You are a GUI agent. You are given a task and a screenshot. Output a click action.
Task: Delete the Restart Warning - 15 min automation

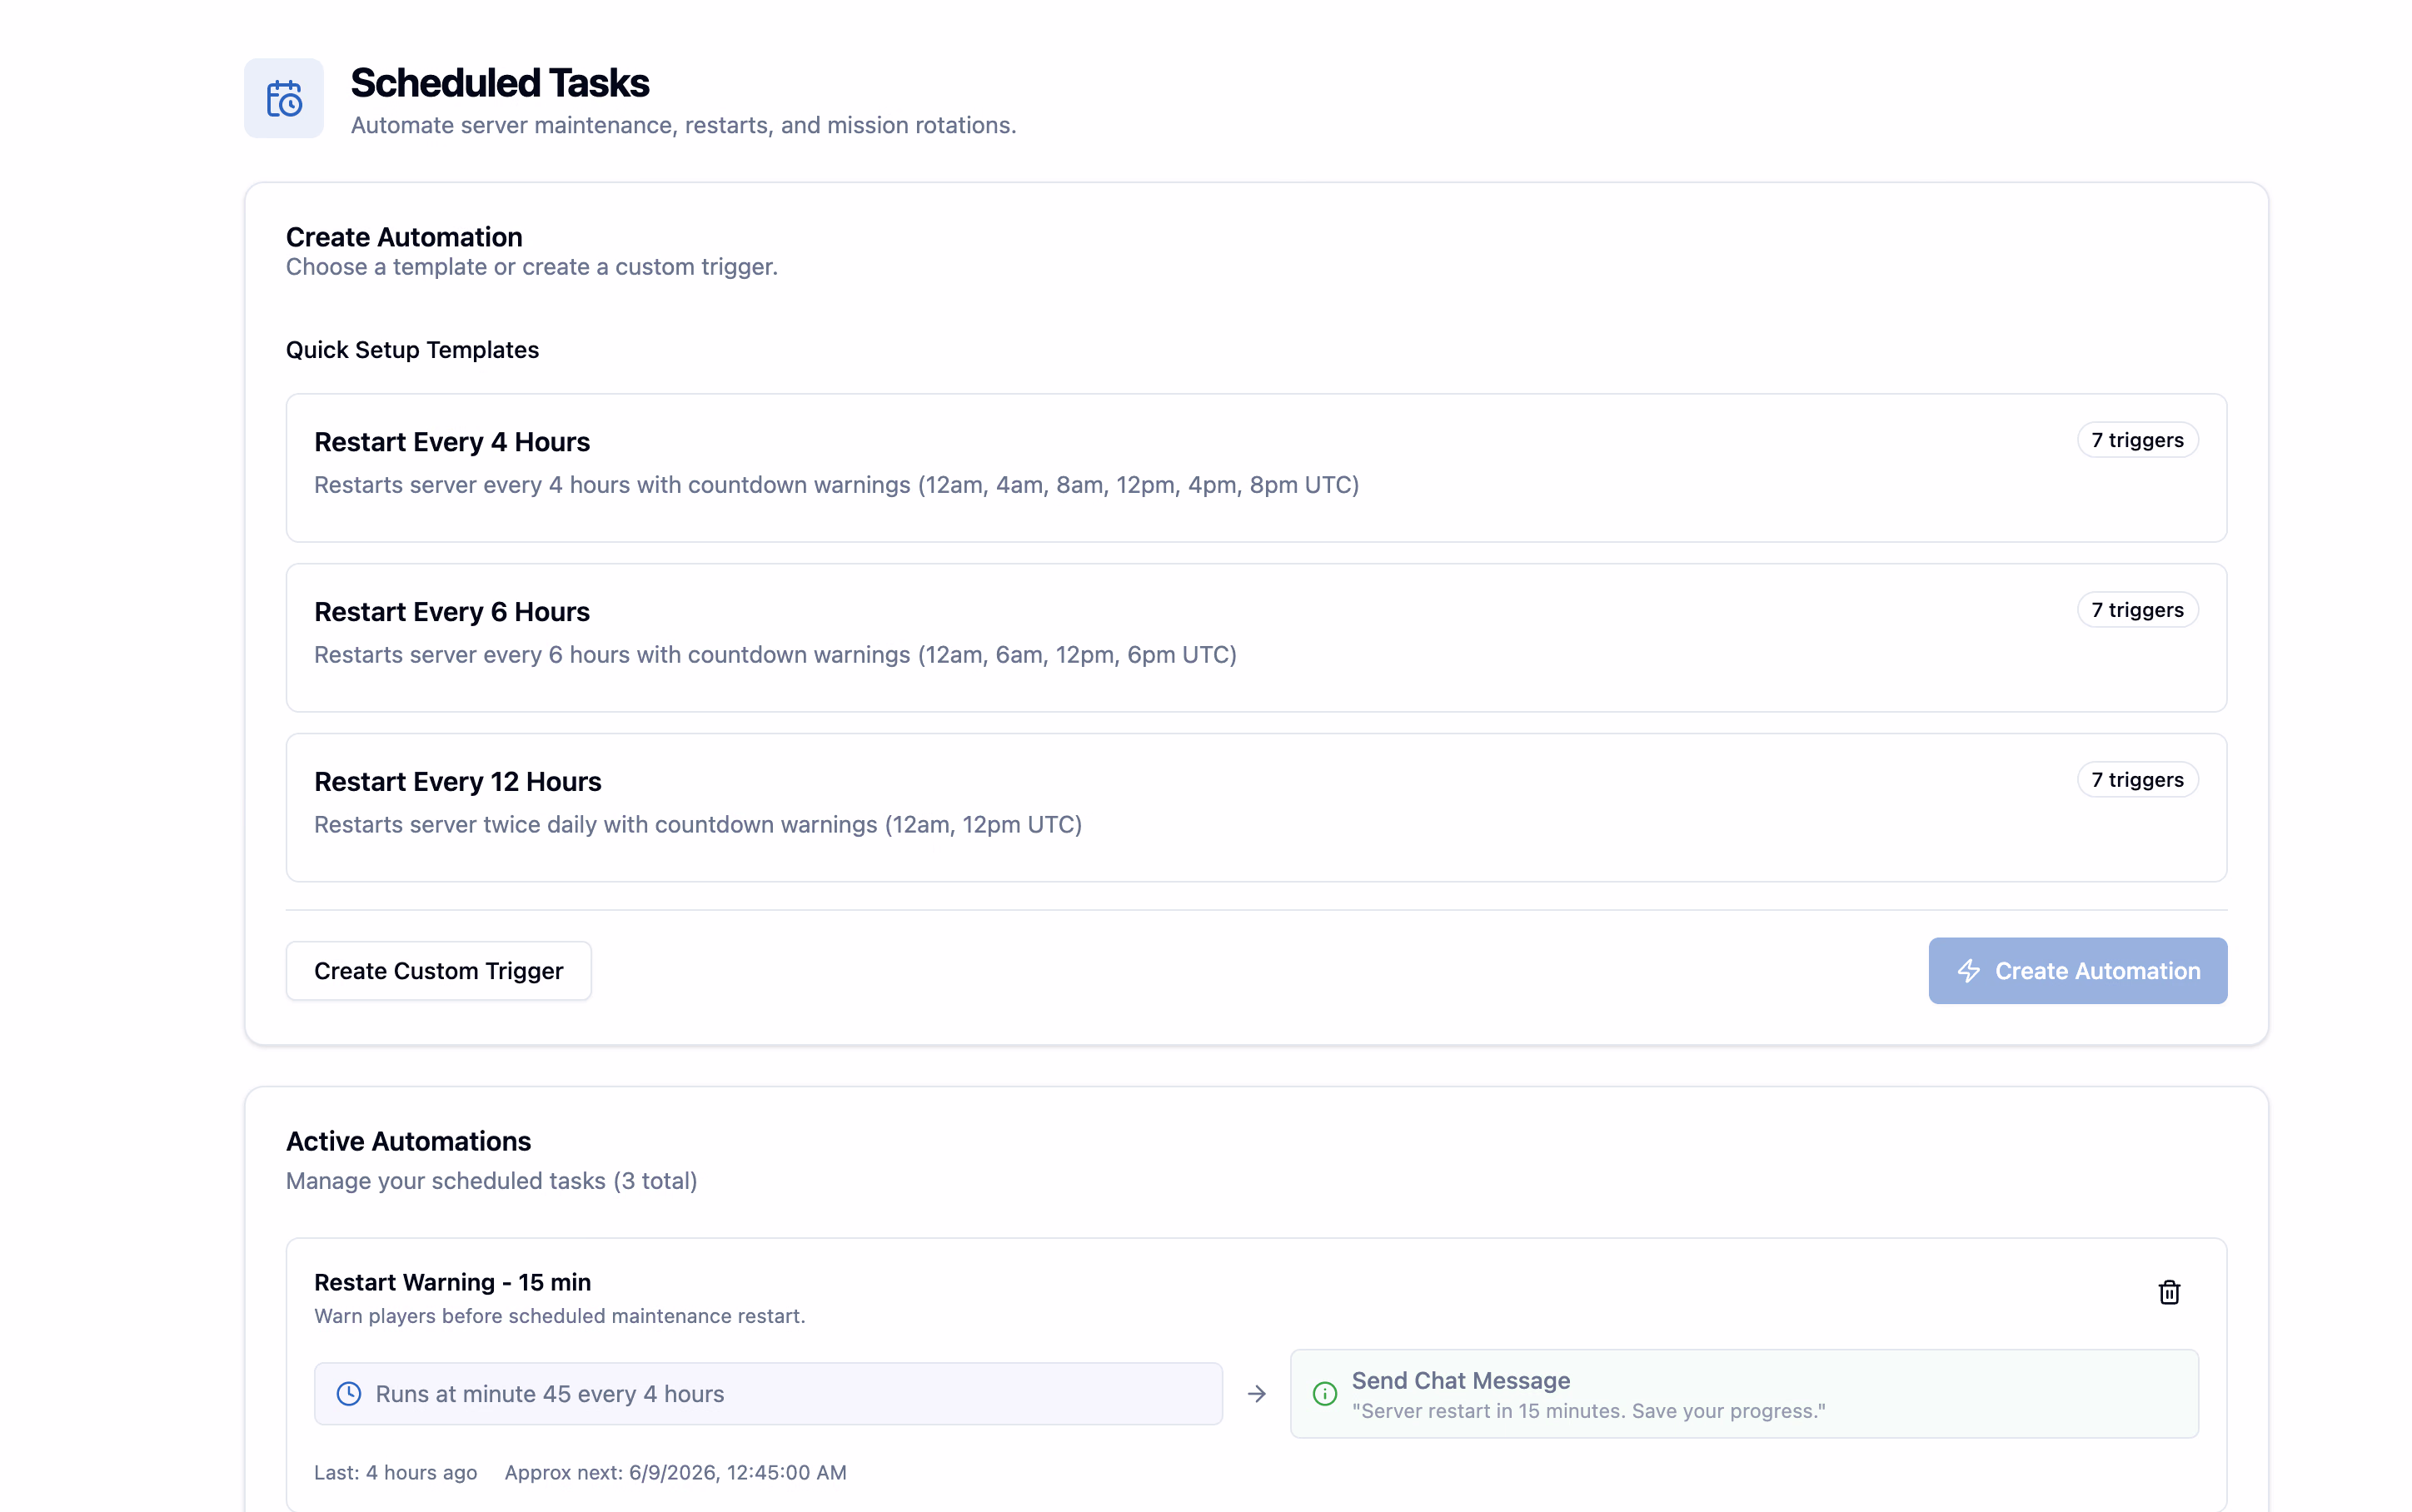(x=2168, y=1292)
